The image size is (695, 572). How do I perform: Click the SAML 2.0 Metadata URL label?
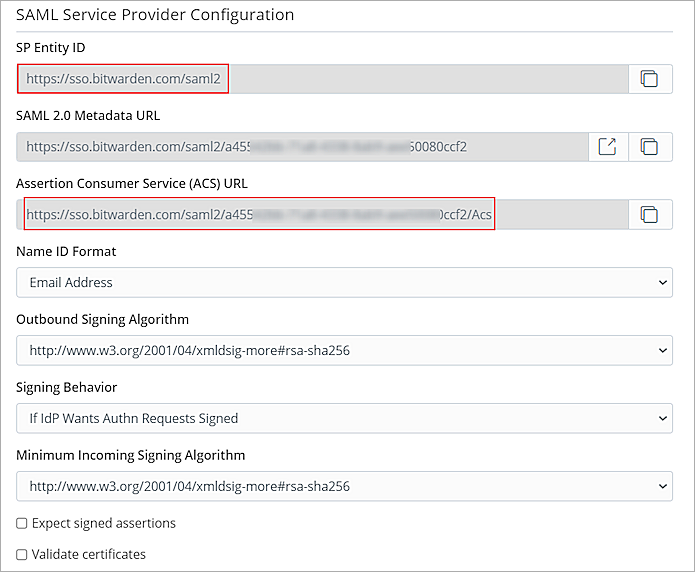coord(88,115)
